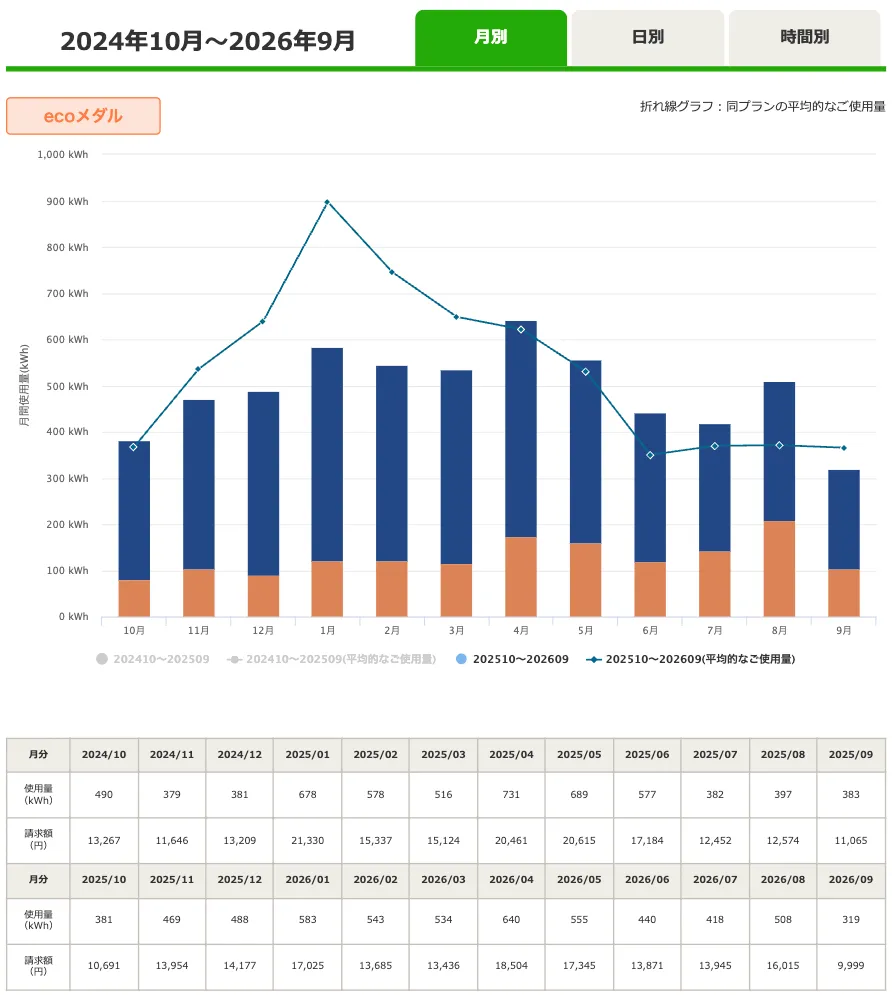The image size is (892, 995).
Task: Open the ecoメダル button
Action: [83, 115]
